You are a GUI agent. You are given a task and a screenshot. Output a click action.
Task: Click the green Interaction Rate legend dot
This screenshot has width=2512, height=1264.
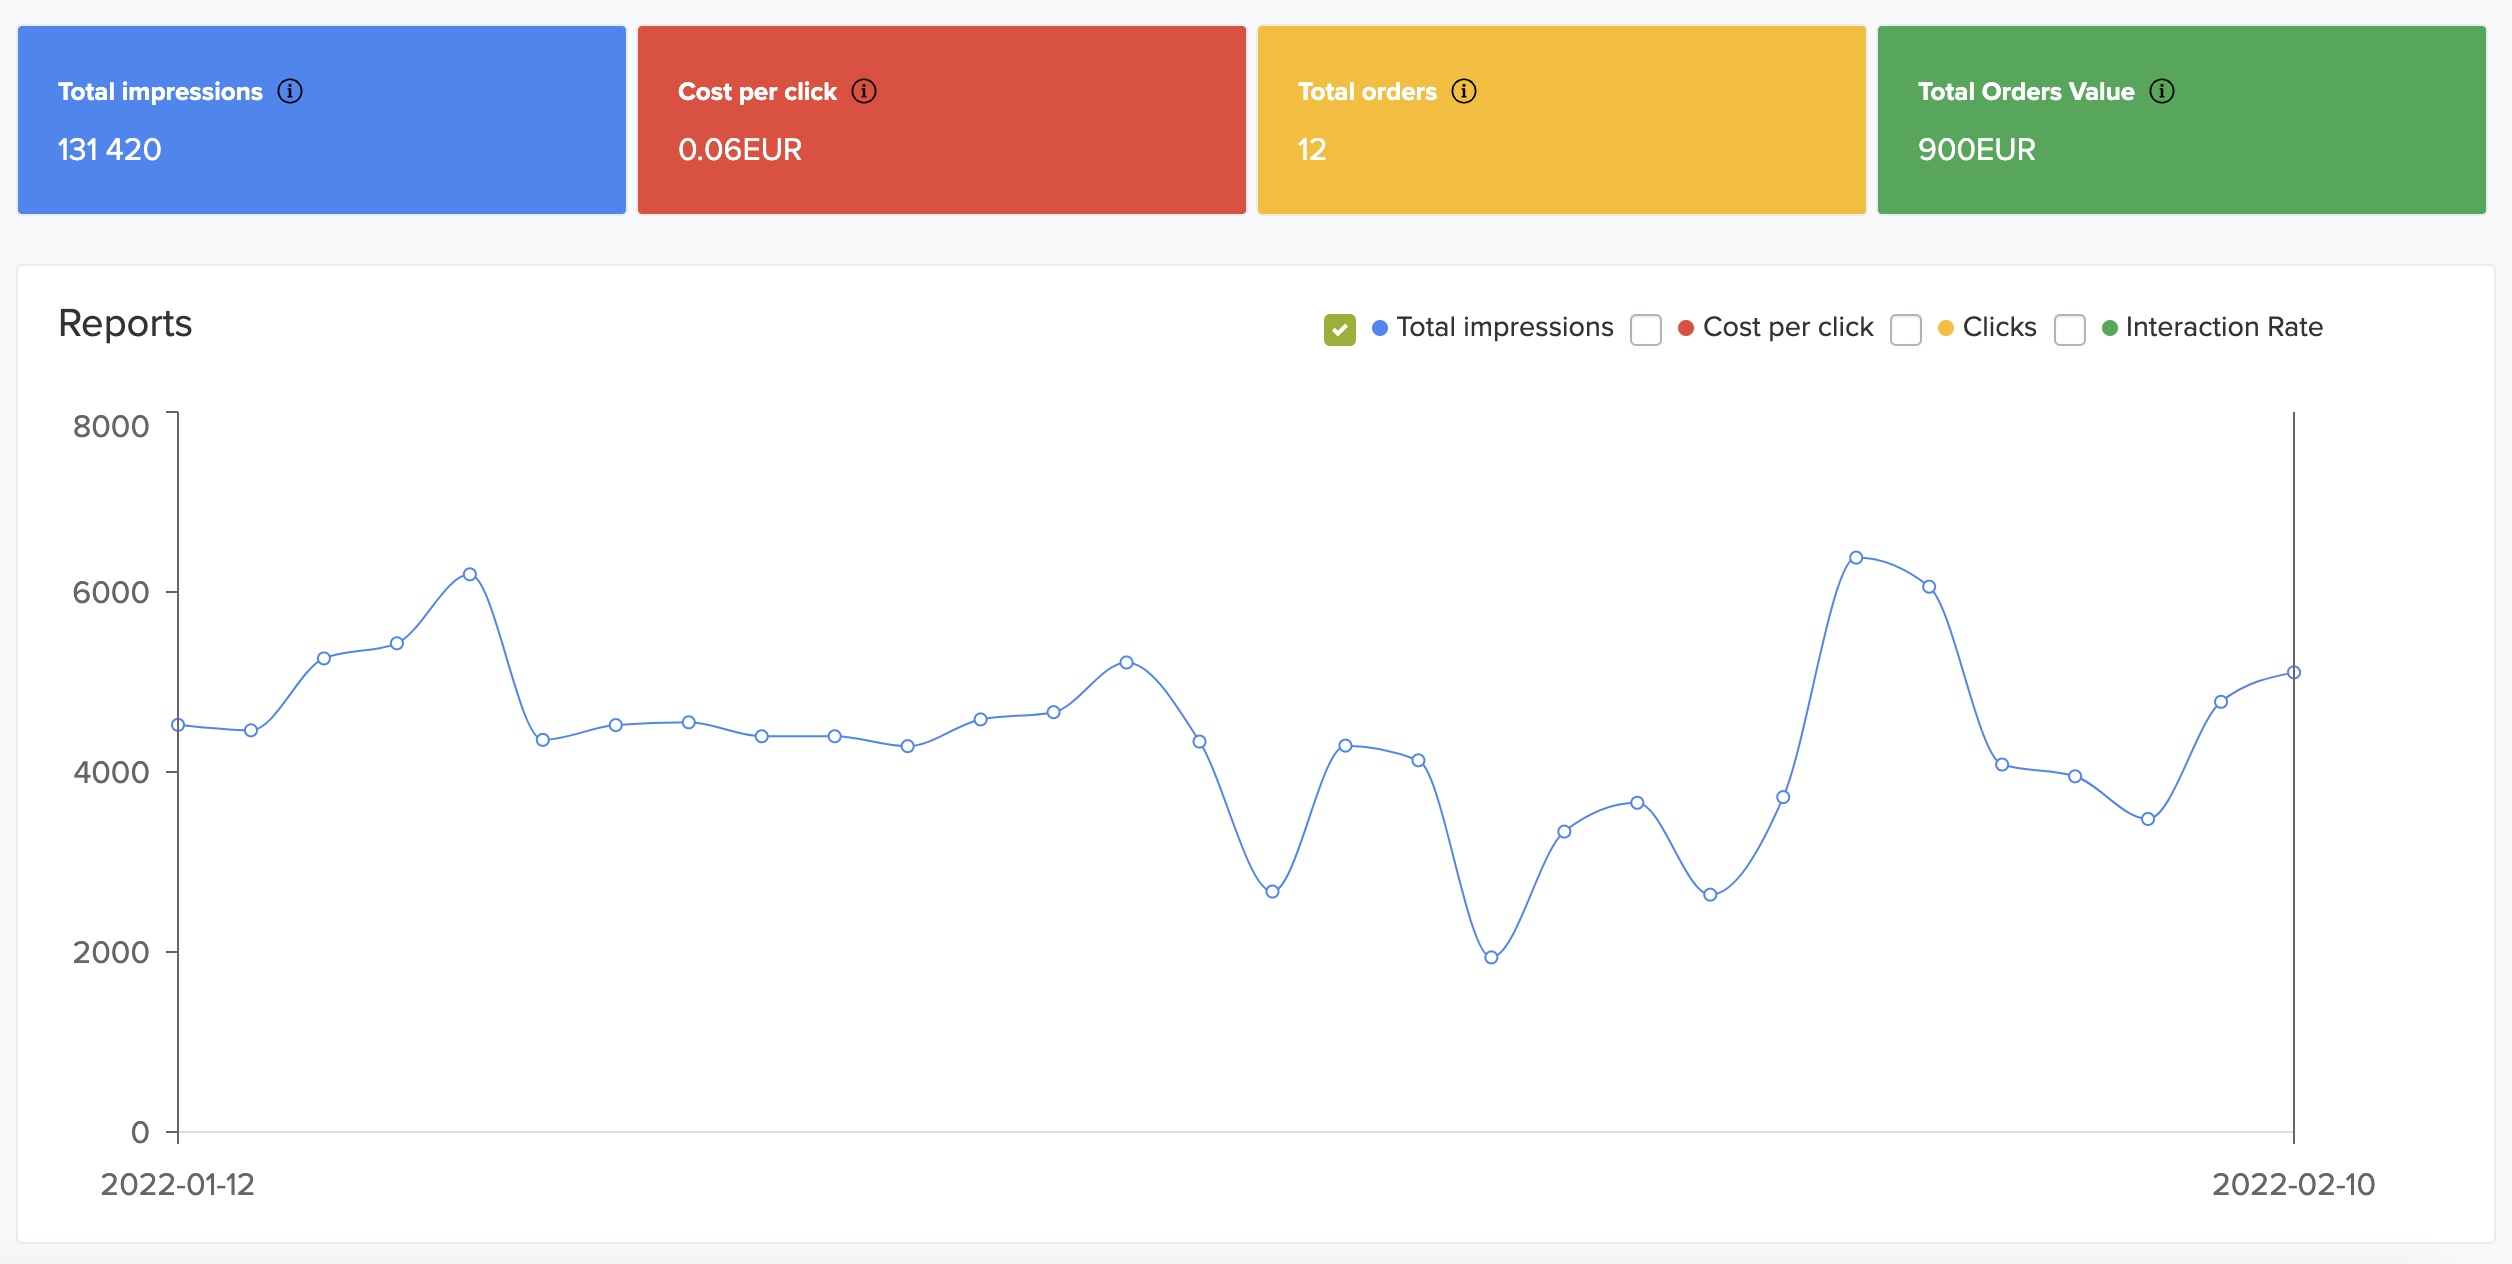2110,328
